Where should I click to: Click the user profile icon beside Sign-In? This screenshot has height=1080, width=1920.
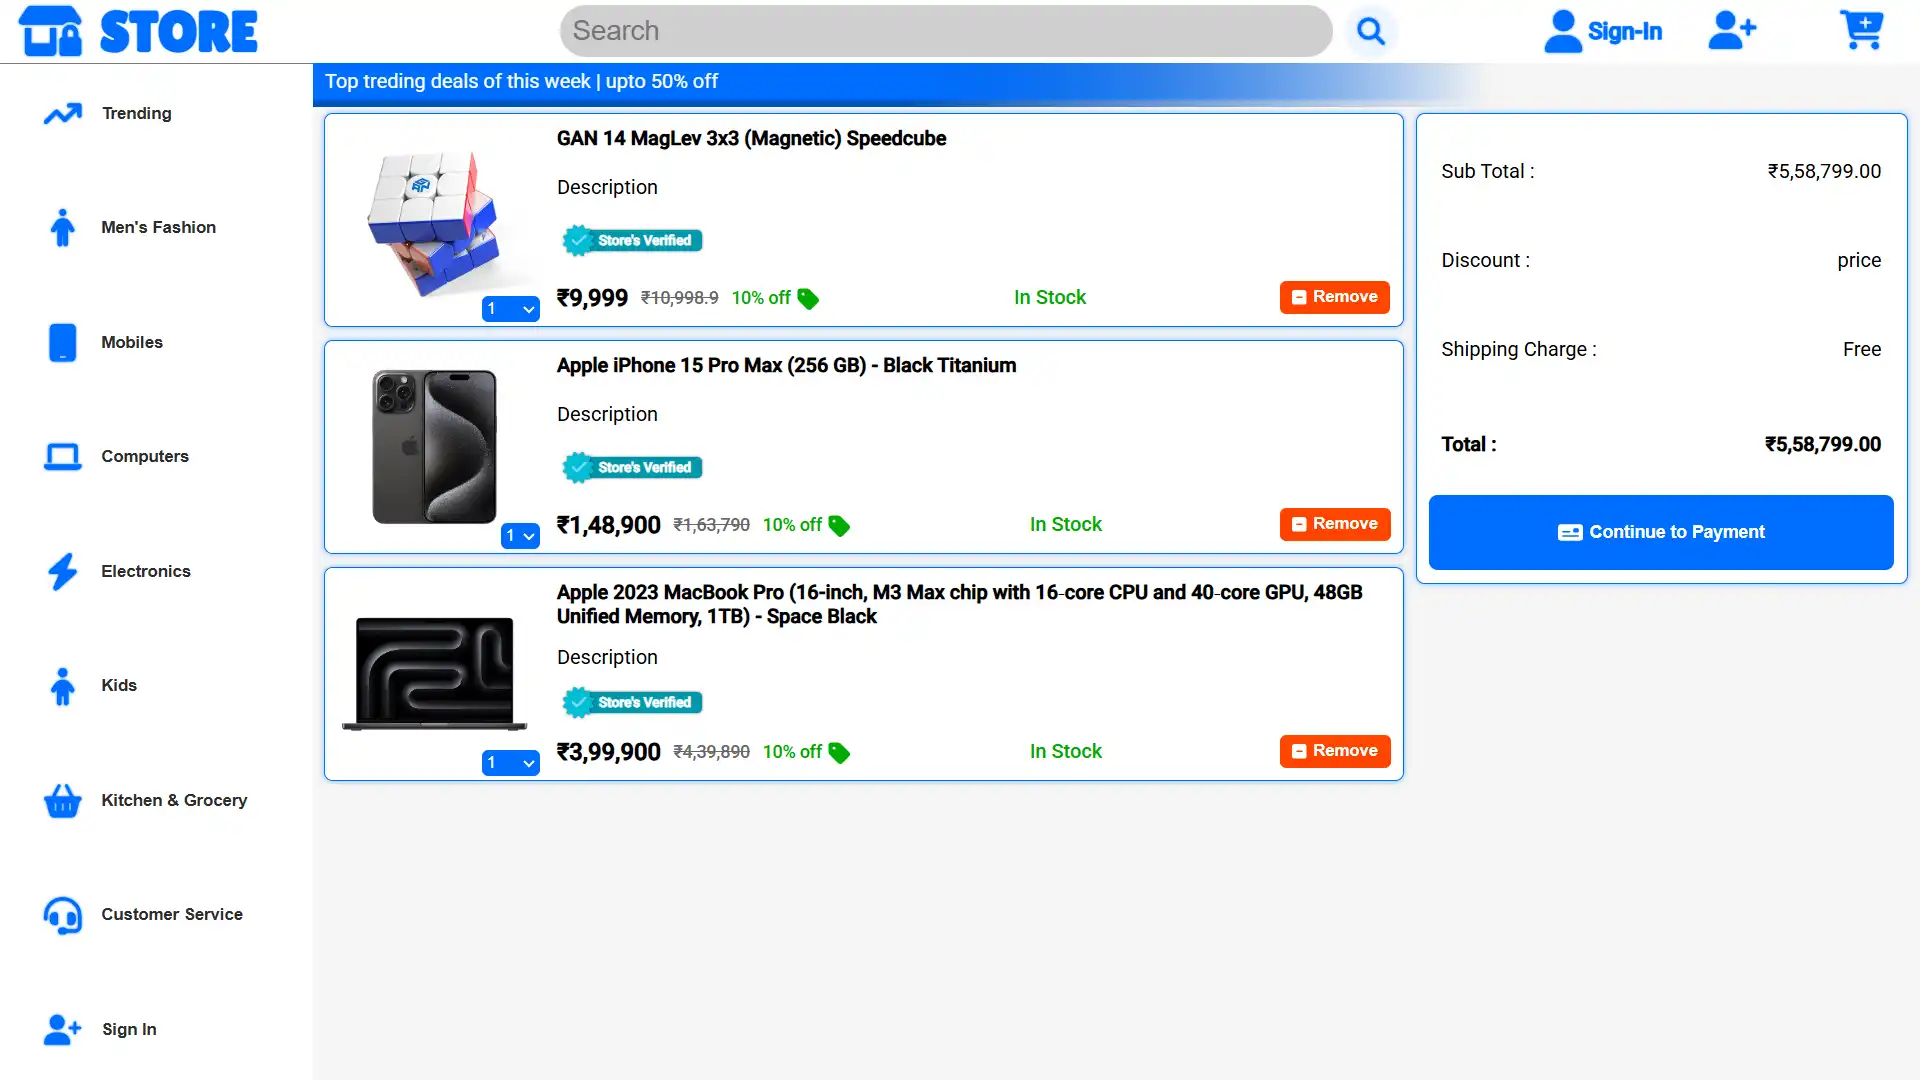click(x=1563, y=31)
